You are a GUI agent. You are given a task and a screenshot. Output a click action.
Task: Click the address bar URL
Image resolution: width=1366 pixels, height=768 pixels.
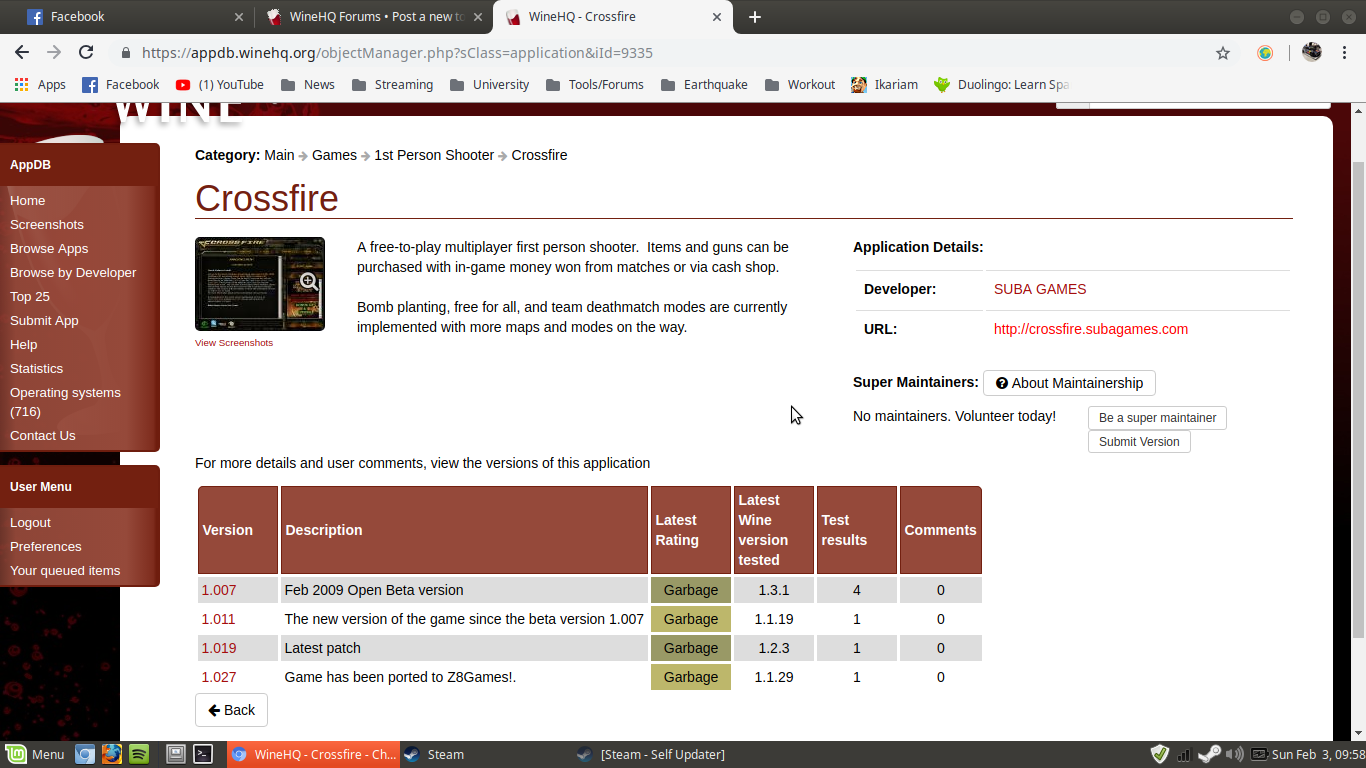point(397,53)
